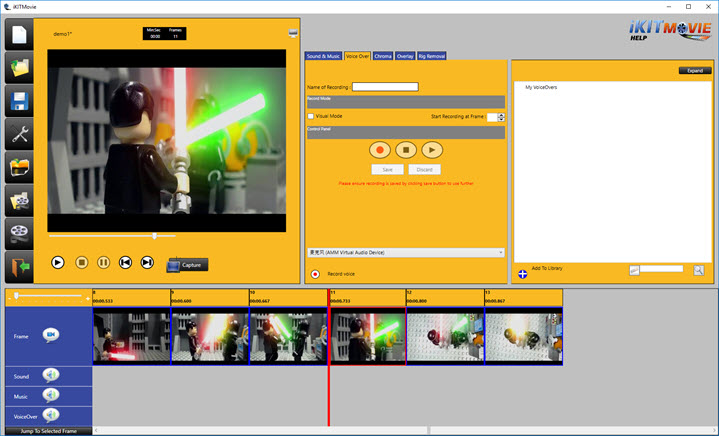Open settings via the wrench and screwdriver icon
This screenshot has width=719, height=436.
19,134
